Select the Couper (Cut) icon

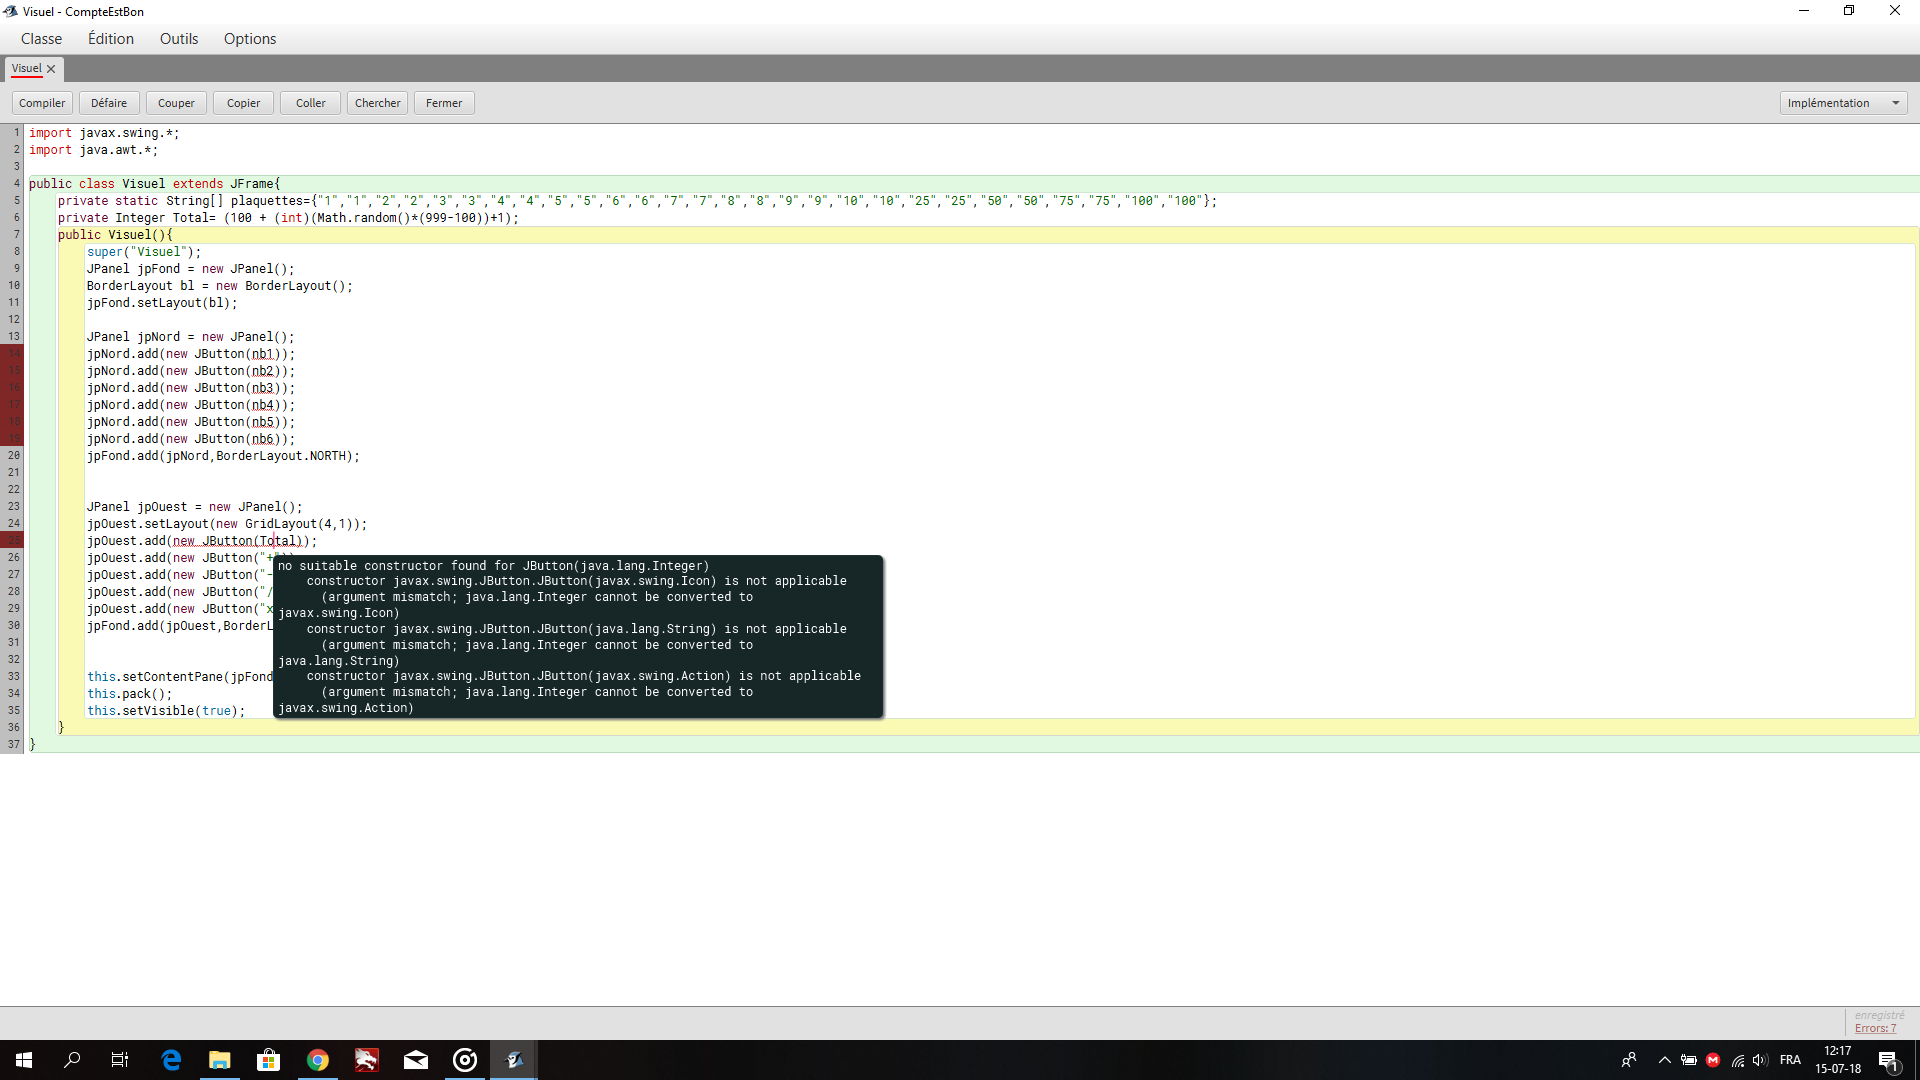(175, 102)
